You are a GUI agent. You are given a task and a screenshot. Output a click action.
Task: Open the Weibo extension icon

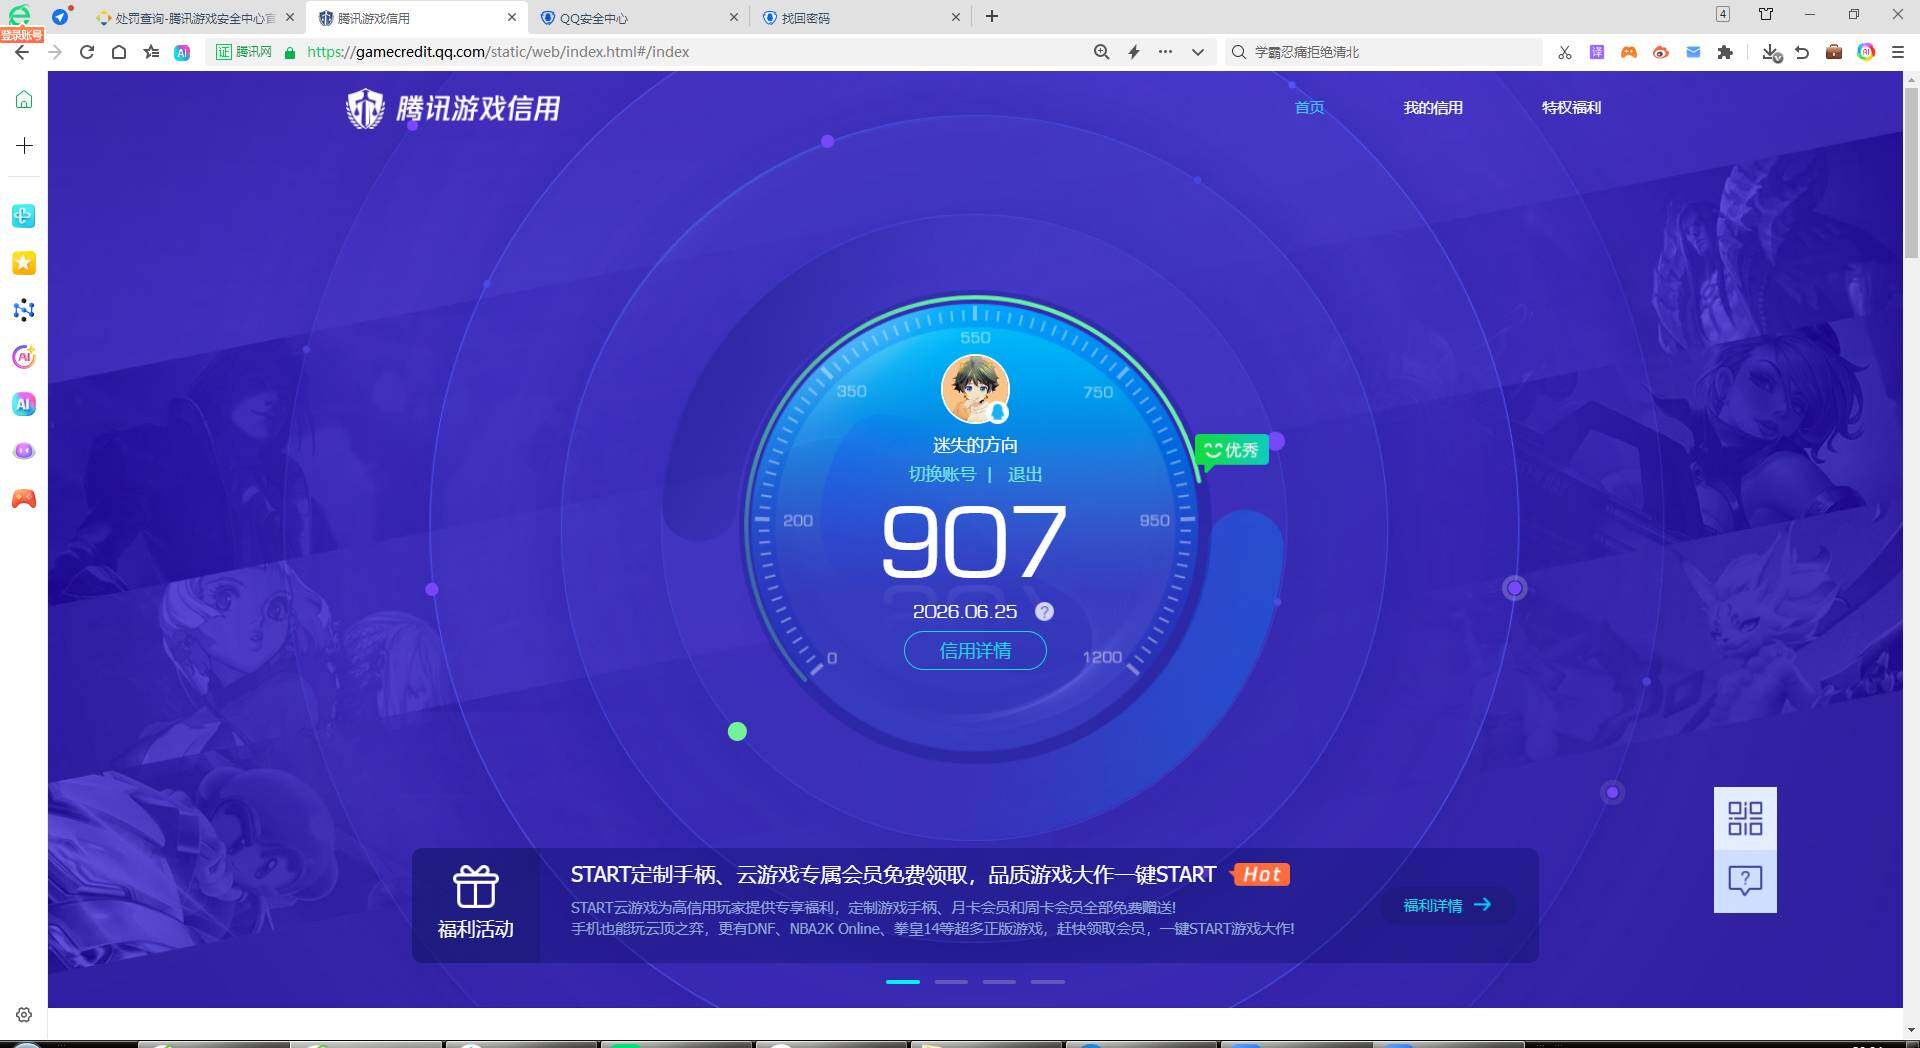point(1661,52)
